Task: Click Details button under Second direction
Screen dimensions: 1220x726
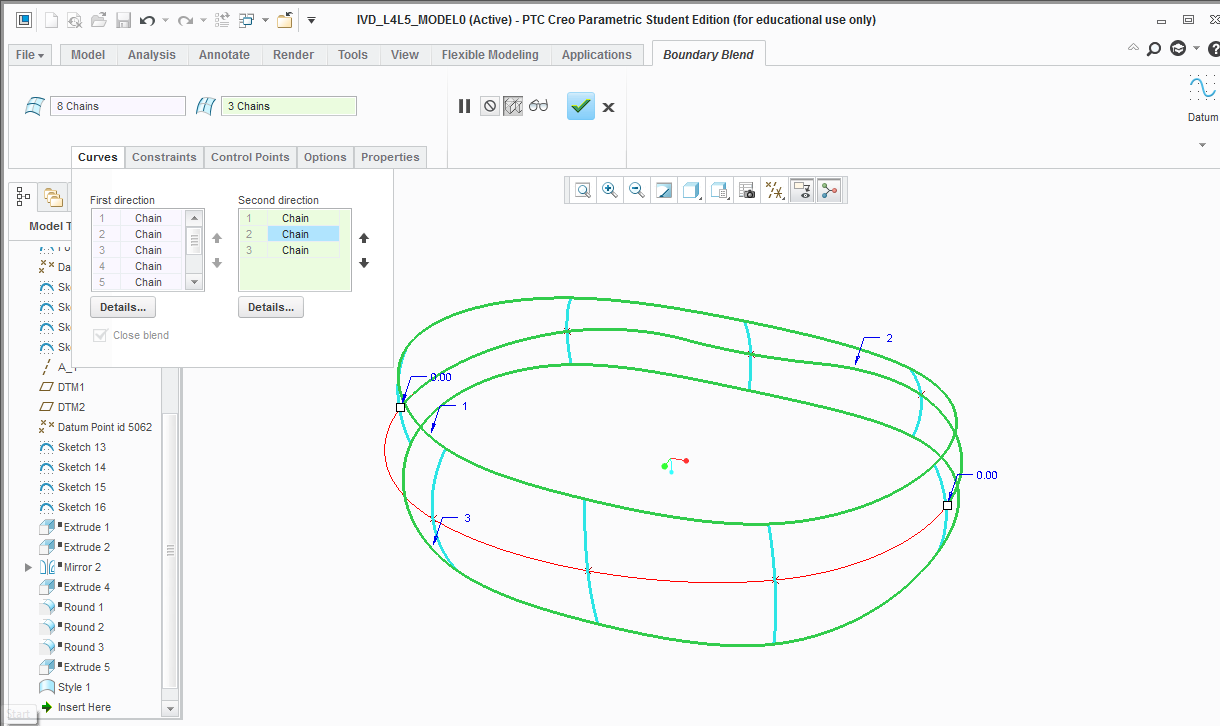Action: click(x=271, y=307)
